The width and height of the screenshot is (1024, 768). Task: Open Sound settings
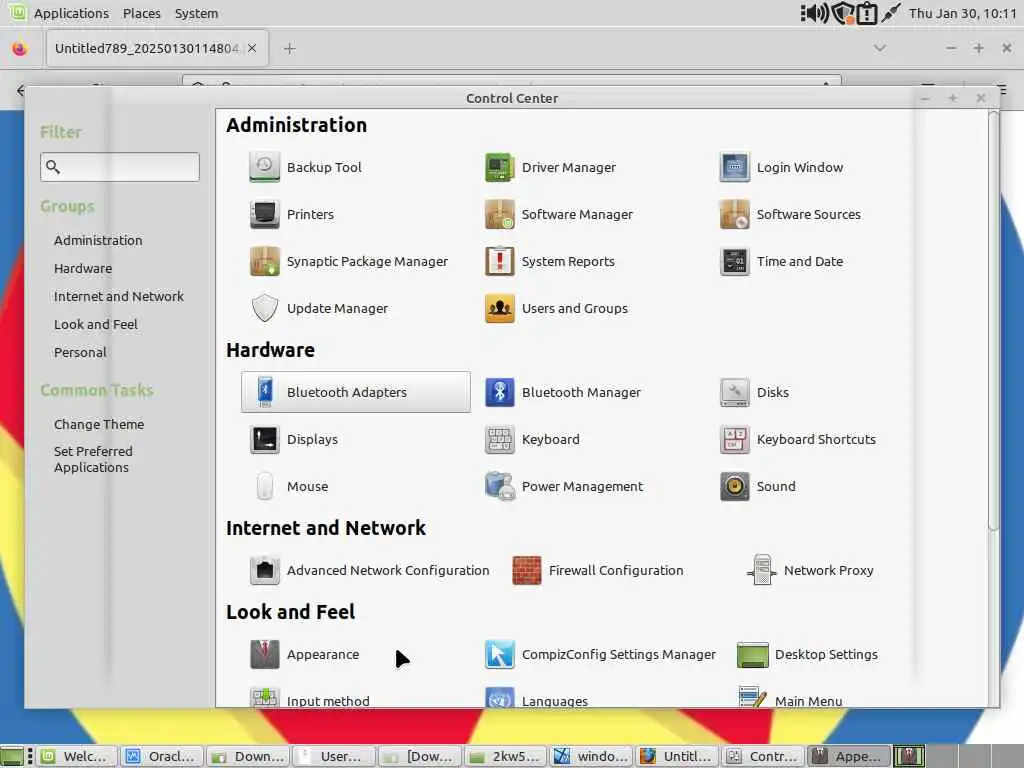pyautogui.click(x=758, y=486)
